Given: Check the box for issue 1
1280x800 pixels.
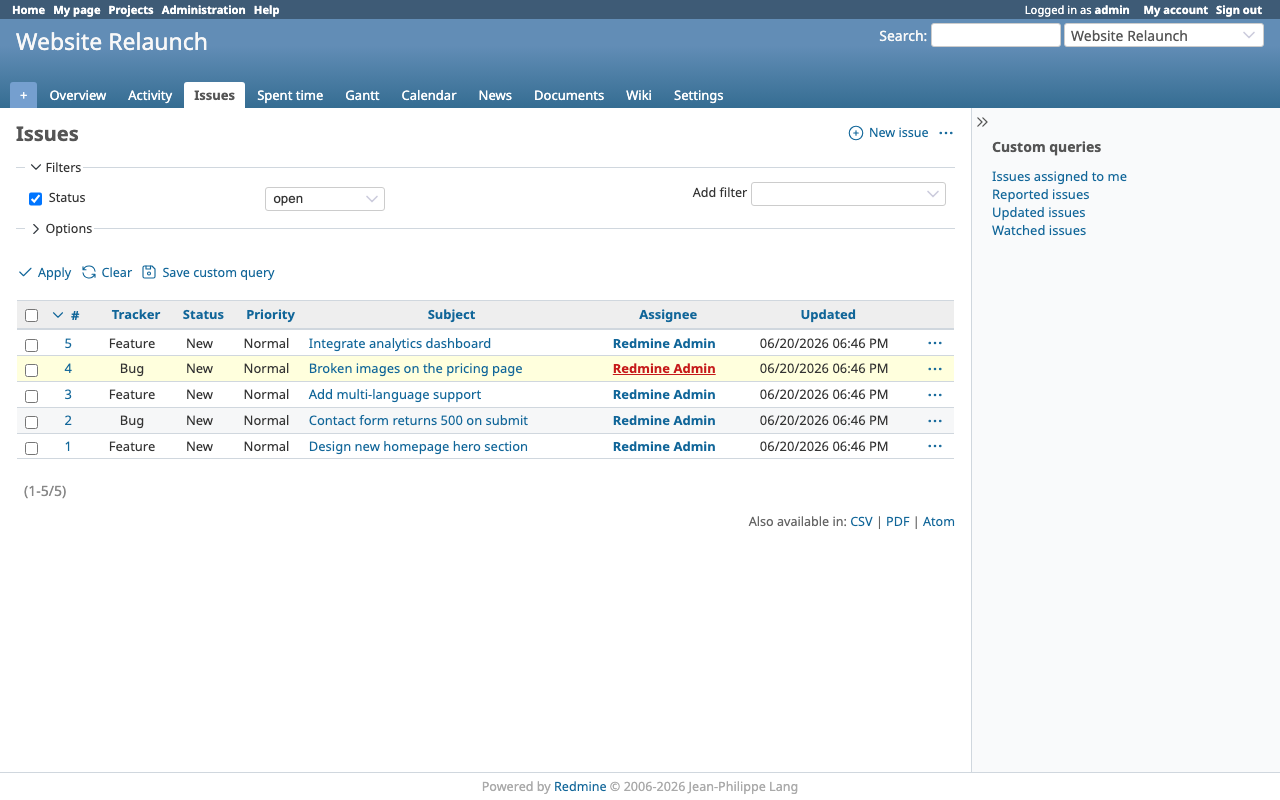Looking at the screenshot, I should tap(32, 448).
